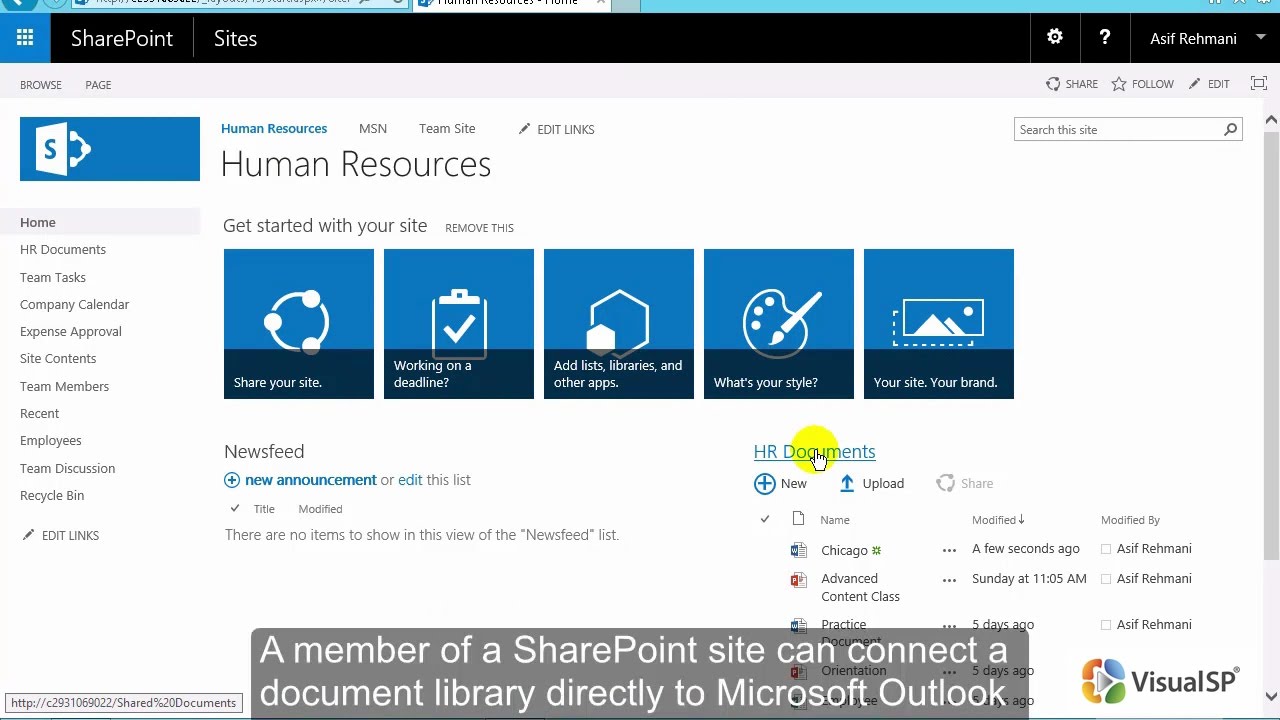The image size is (1280, 720).
Task: Open the What's your style tile
Action: [x=779, y=324]
